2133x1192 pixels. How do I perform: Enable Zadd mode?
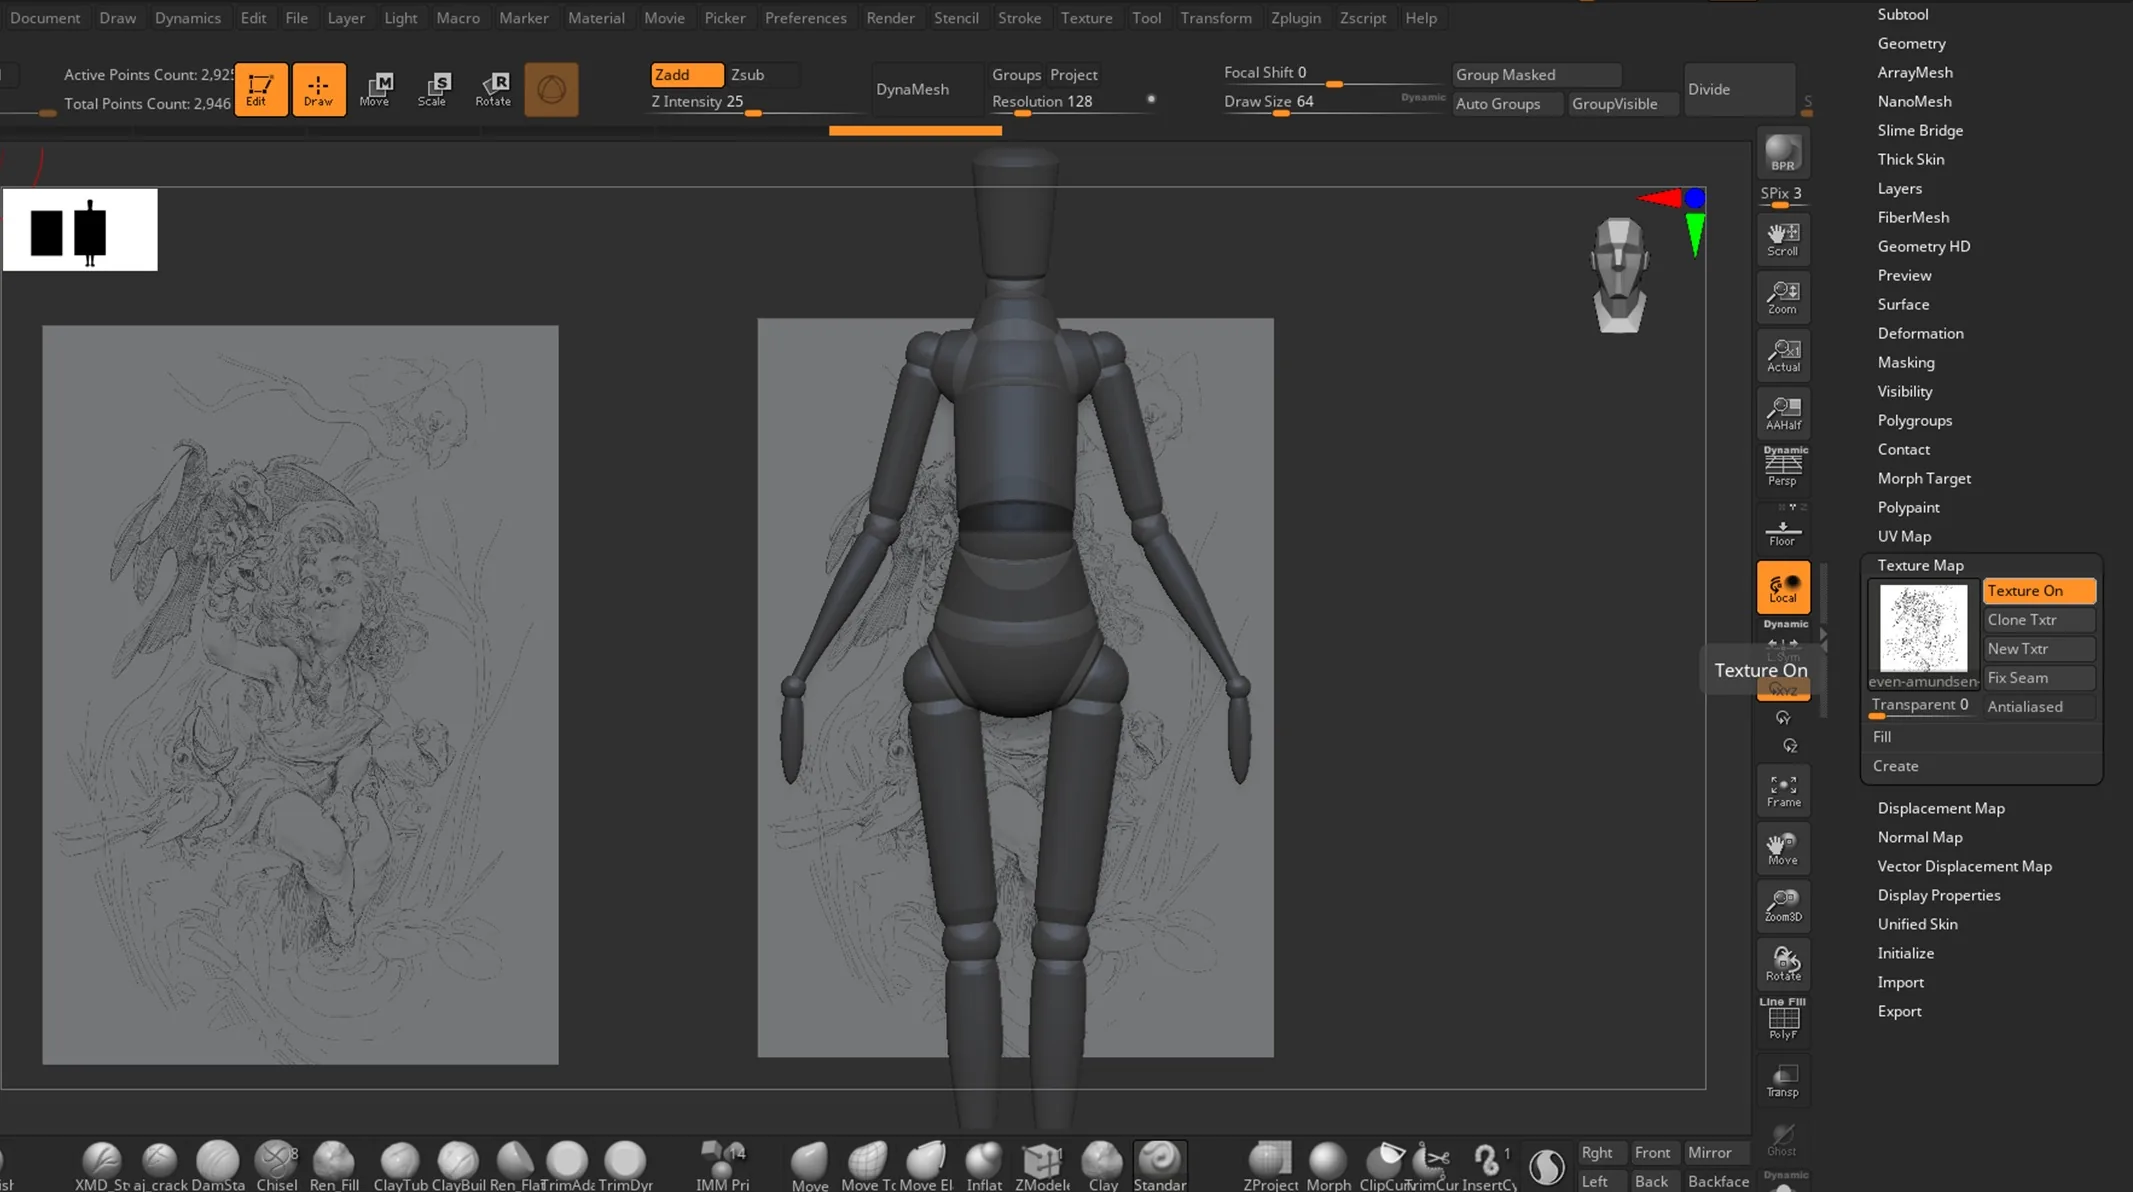686,75
